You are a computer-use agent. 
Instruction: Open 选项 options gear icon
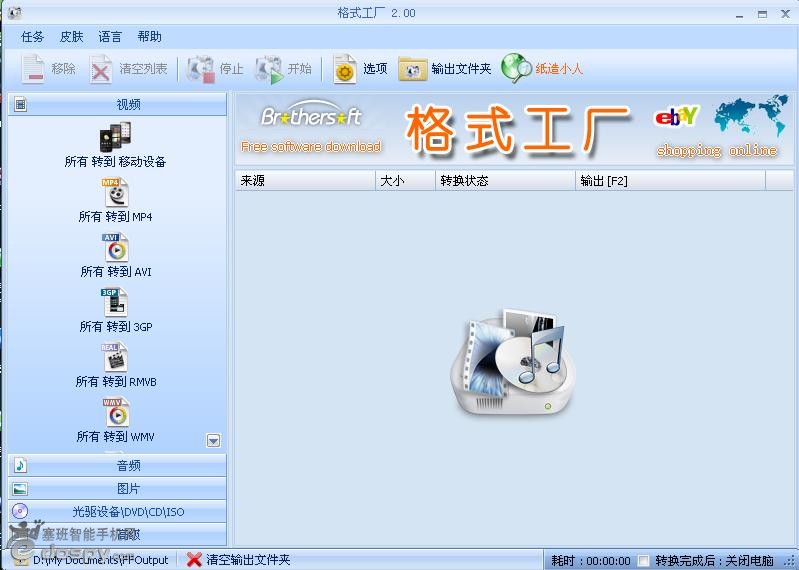coord(344,69)
